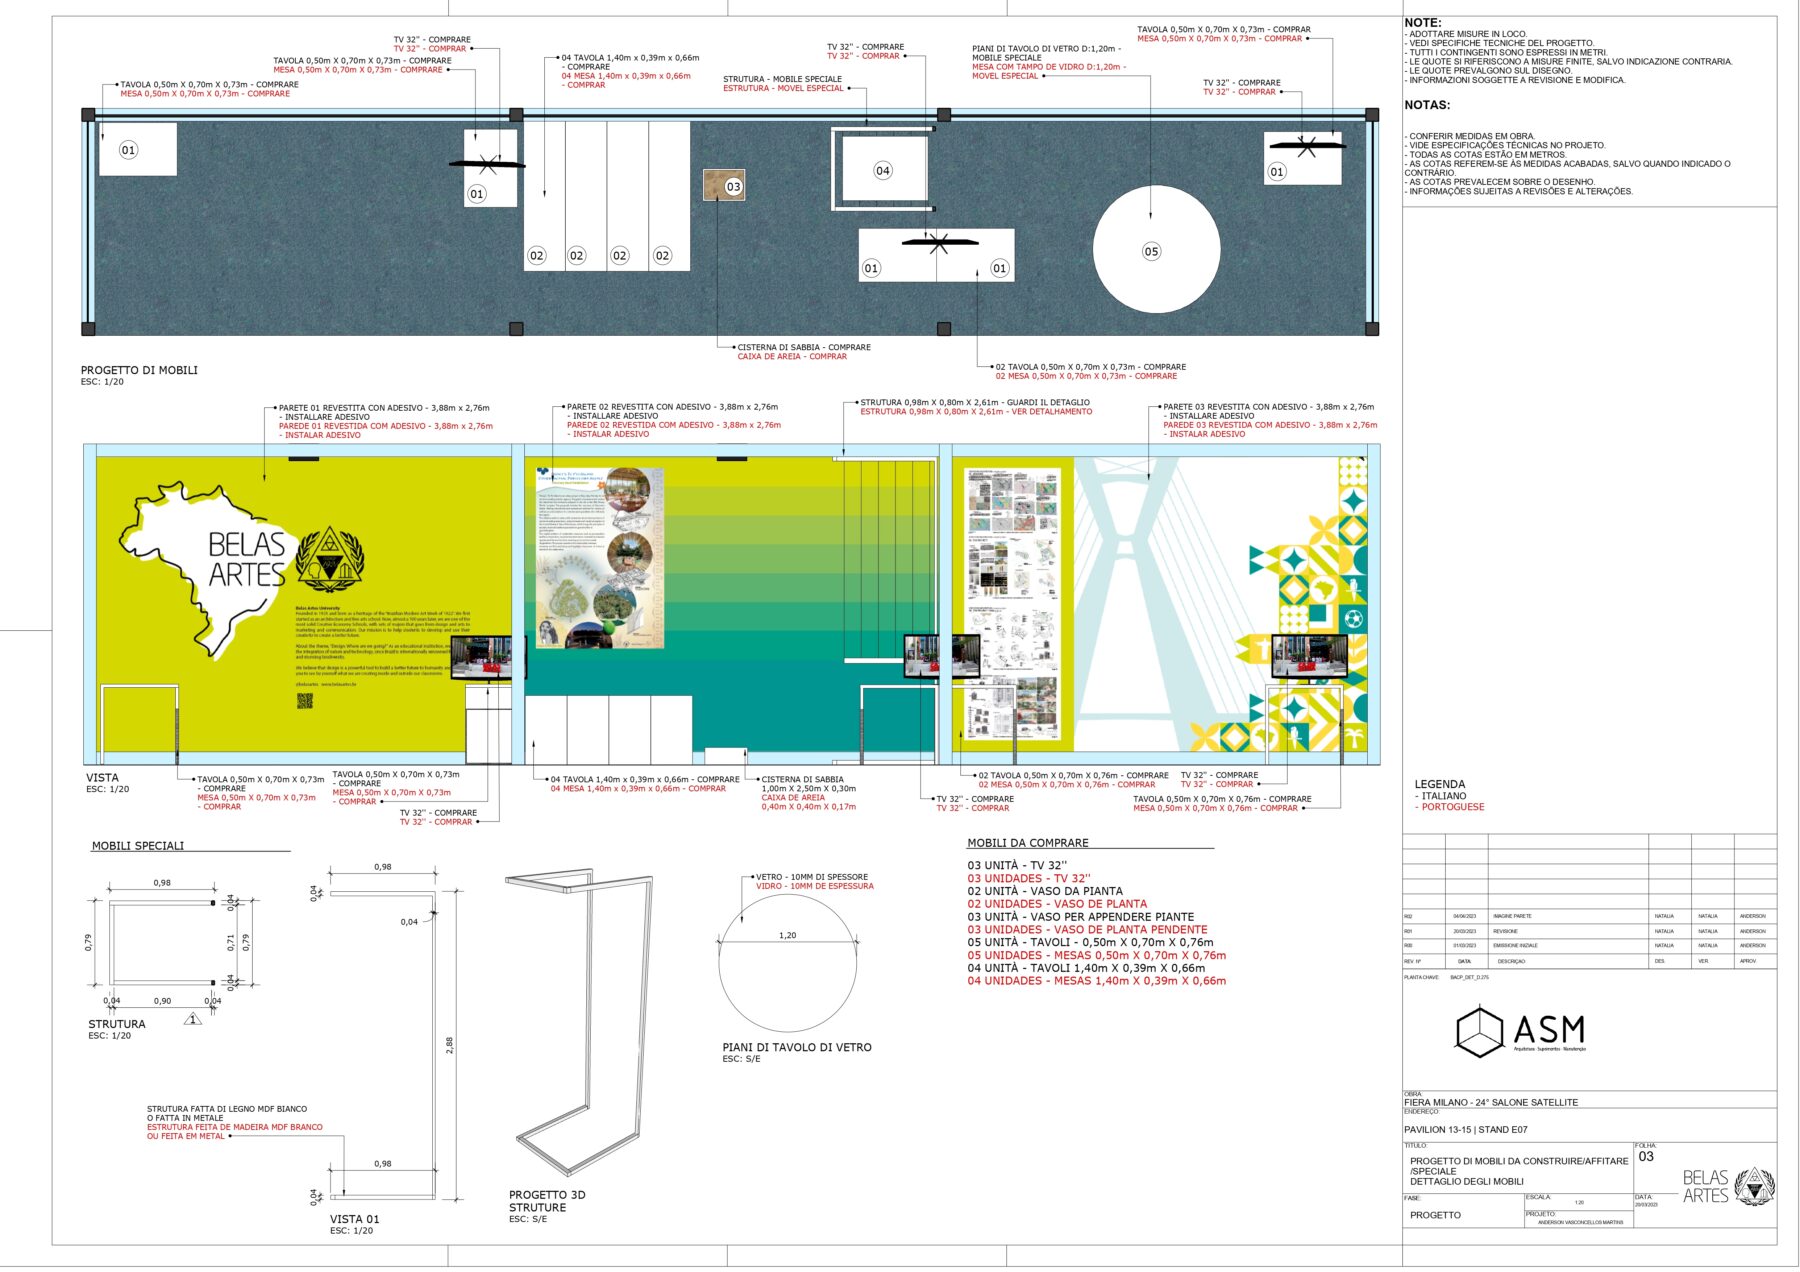Click the PROGETTO DI MOBILI plan title
The image size is (1800, 1272).
tap(139, 370)
